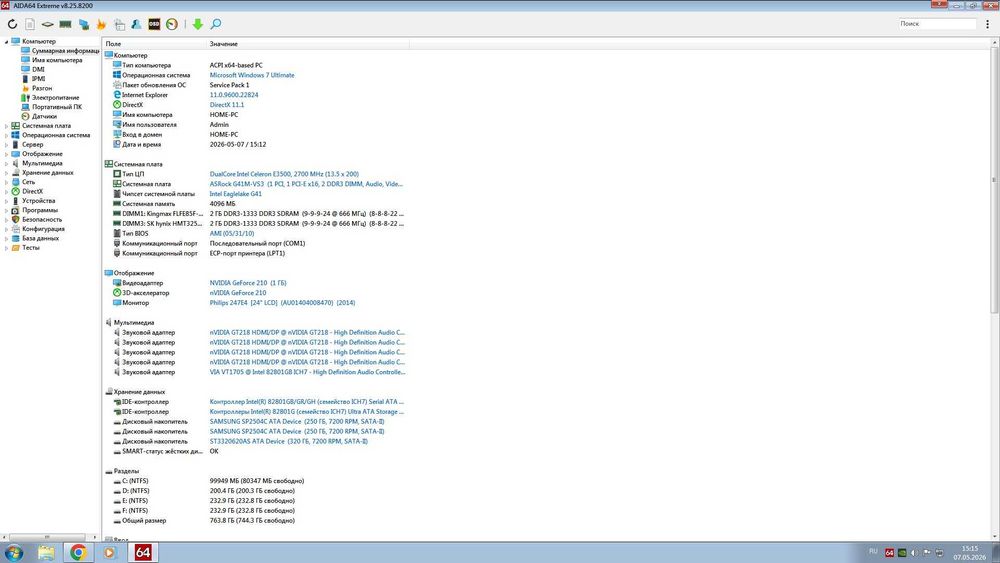
Task: Open the ASRock G41M-VS3 motherboard link
Action: click(x=306, y=184)
